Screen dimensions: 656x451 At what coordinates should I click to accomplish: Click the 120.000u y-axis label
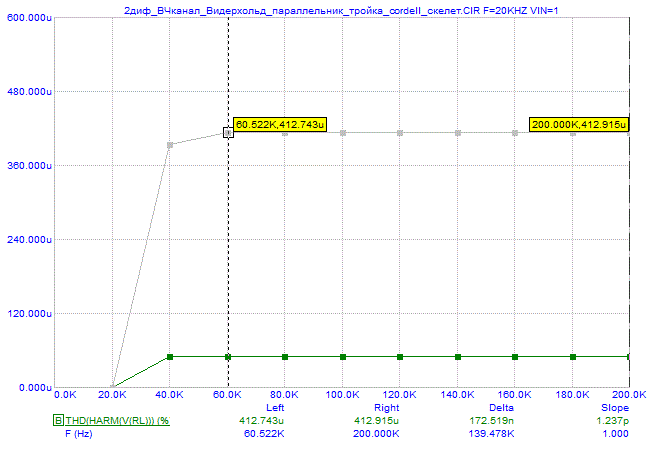29,314
